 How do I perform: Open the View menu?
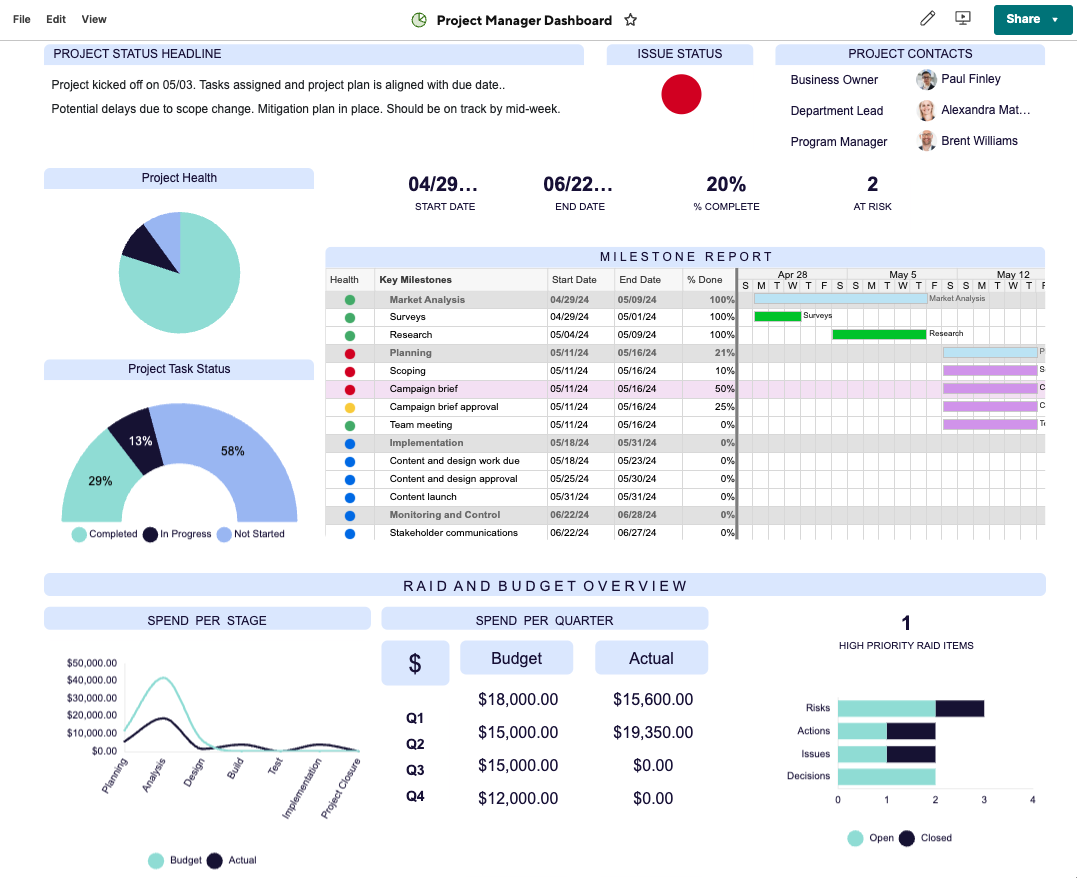pyautogui.click(x=94, y=19)
